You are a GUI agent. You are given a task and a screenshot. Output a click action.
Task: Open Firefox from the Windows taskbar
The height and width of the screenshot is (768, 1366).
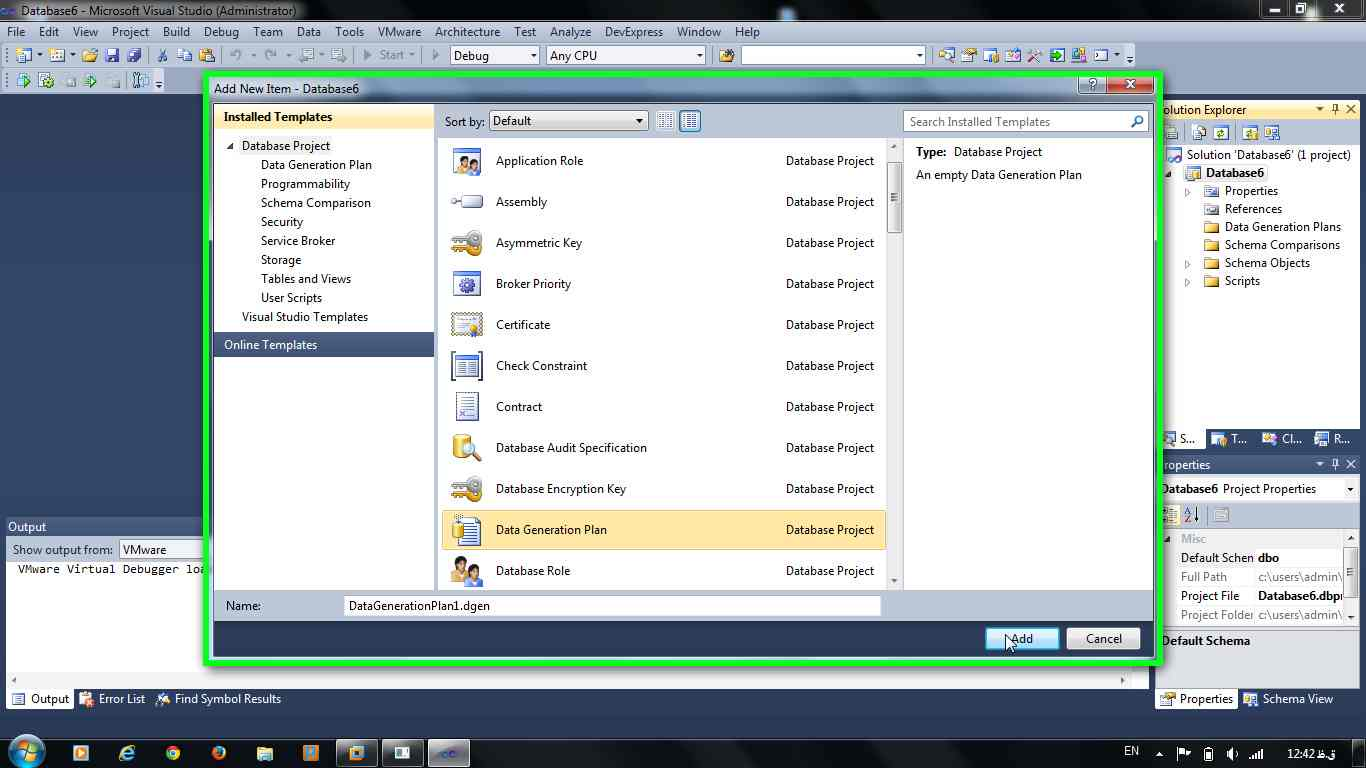(x=218, y=753)
